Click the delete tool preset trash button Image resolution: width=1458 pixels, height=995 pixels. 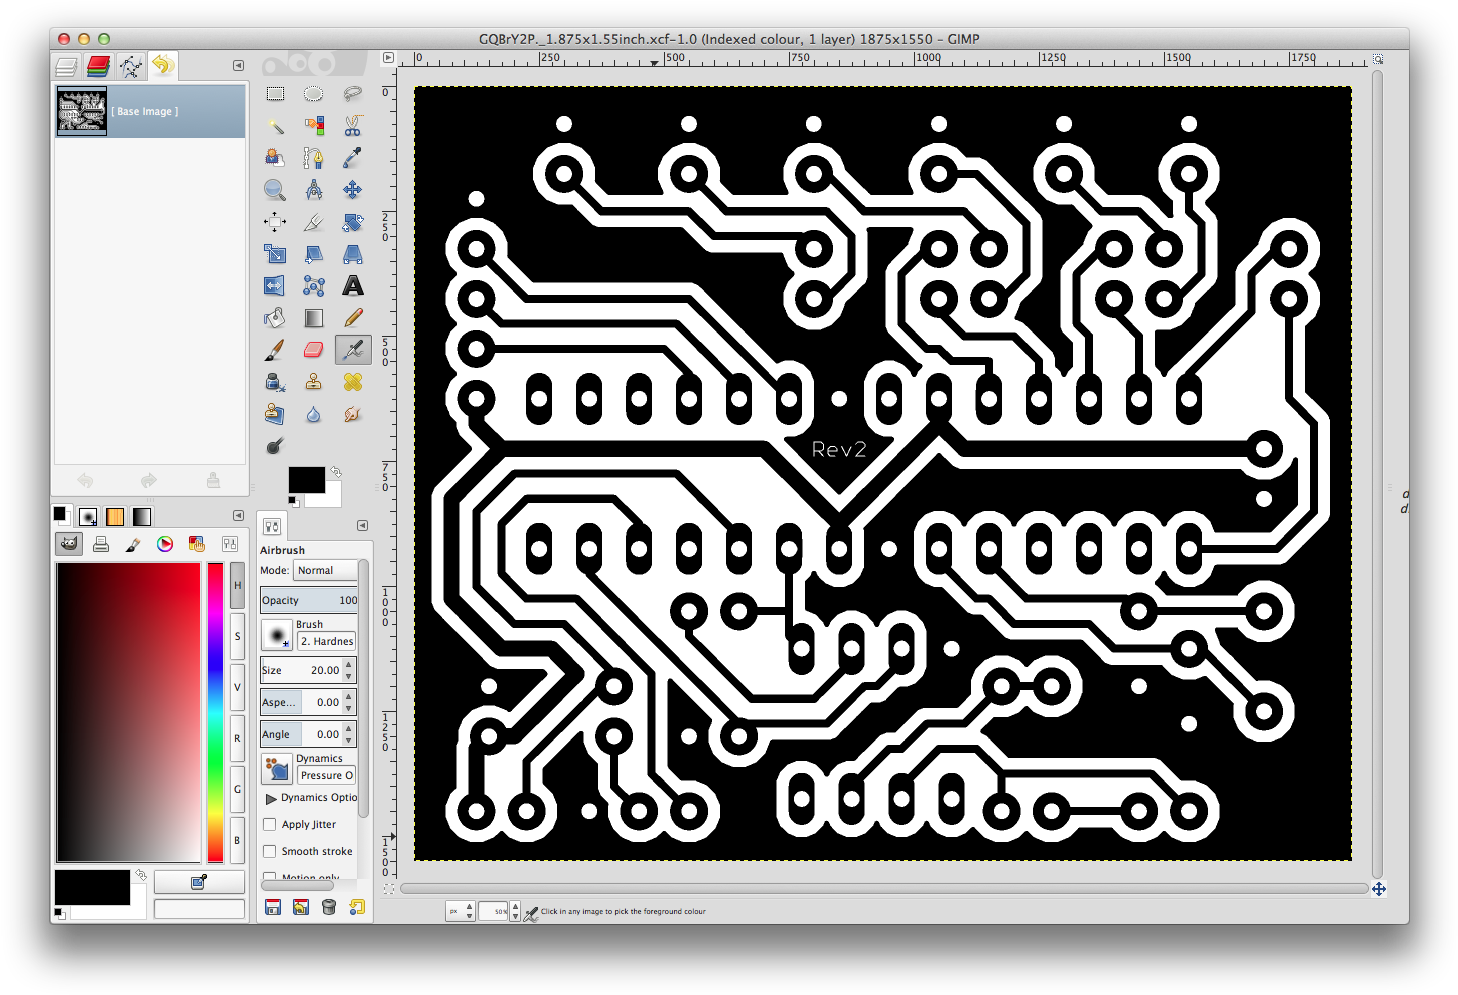(x=329, y=907)
